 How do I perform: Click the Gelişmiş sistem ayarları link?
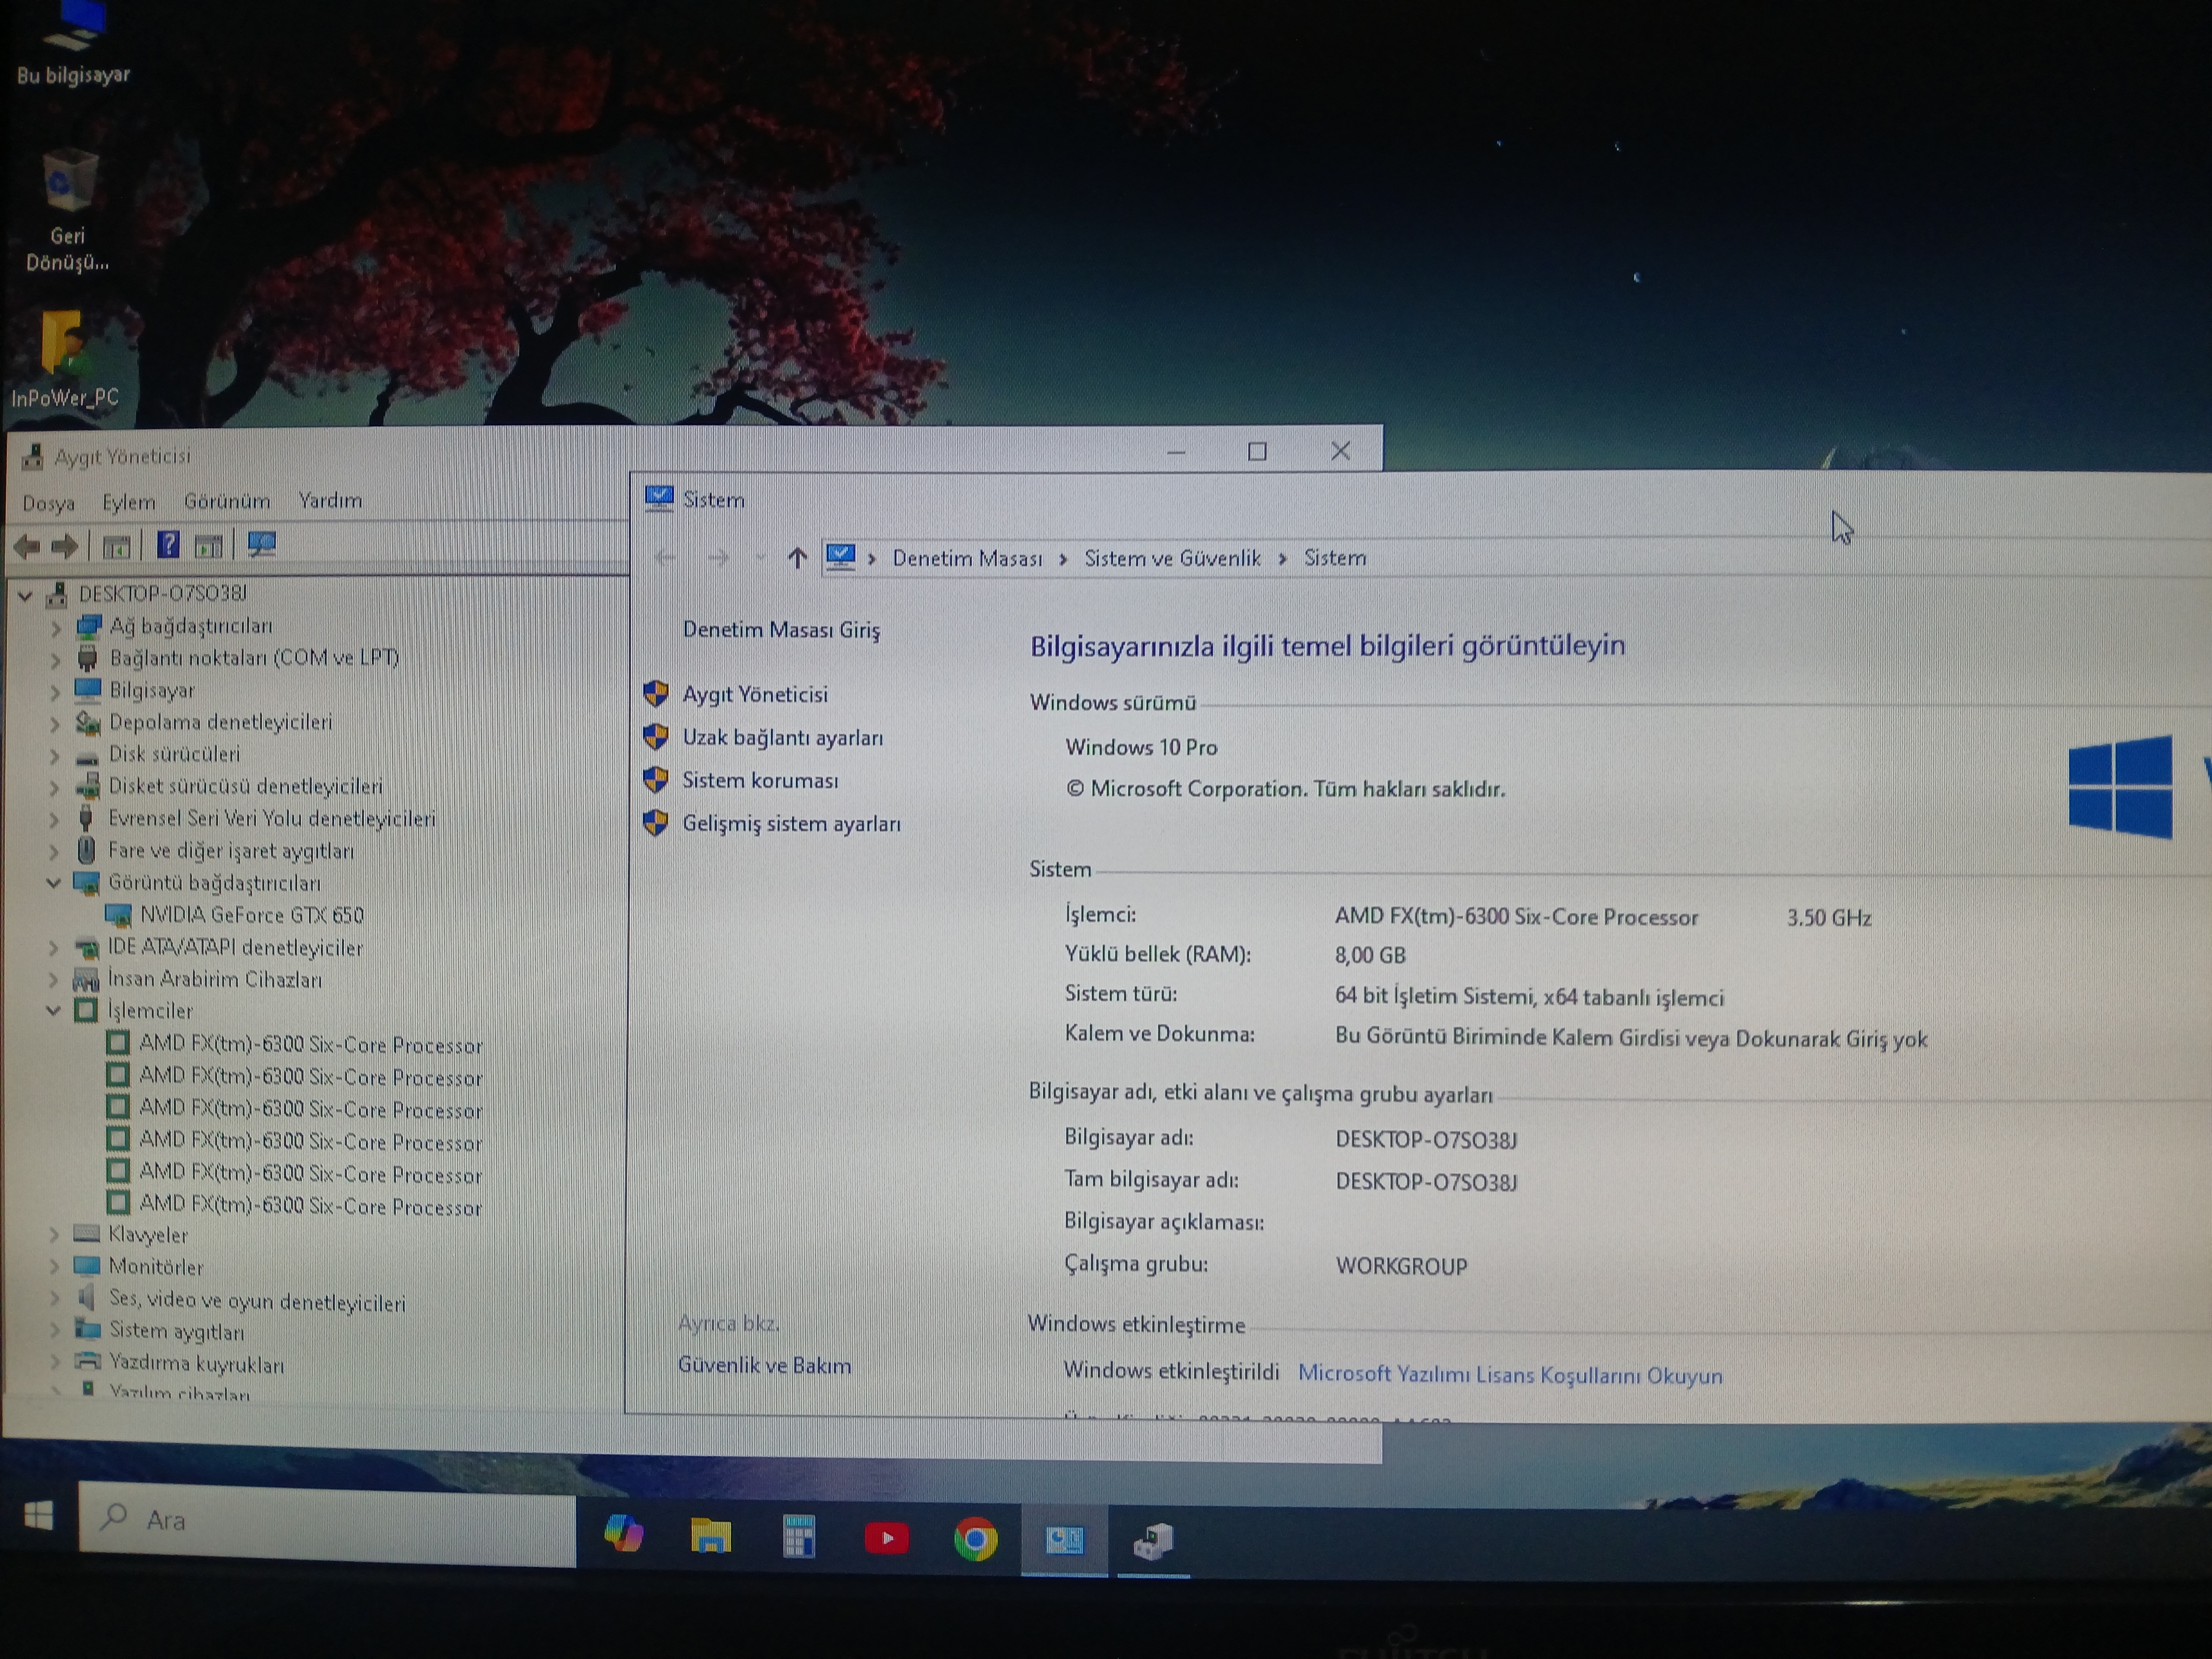pos(790,824)
